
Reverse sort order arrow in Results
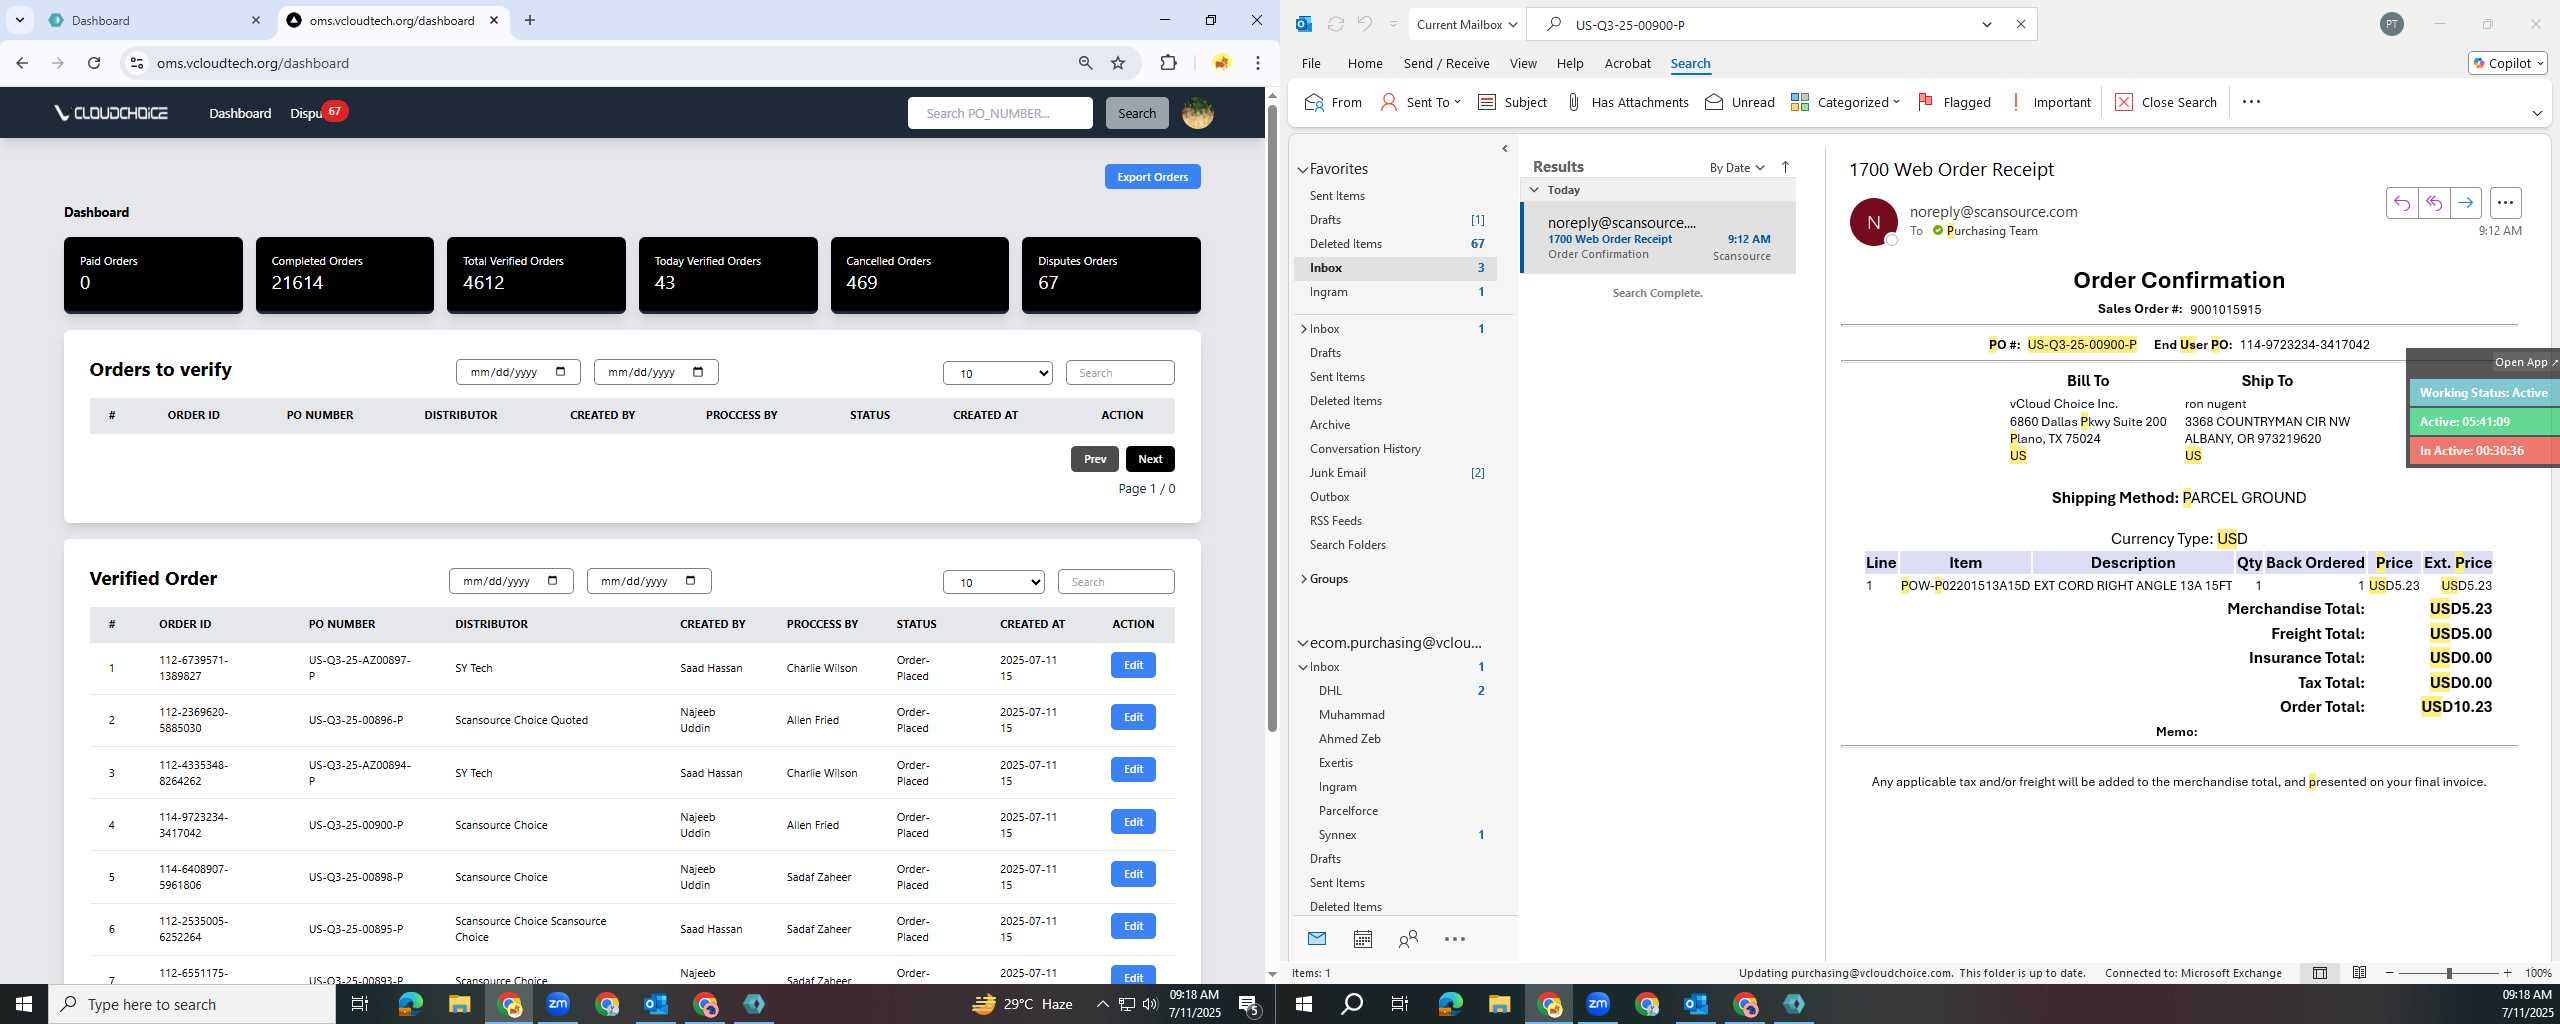pyautogui.click(x=1785, y=167)
